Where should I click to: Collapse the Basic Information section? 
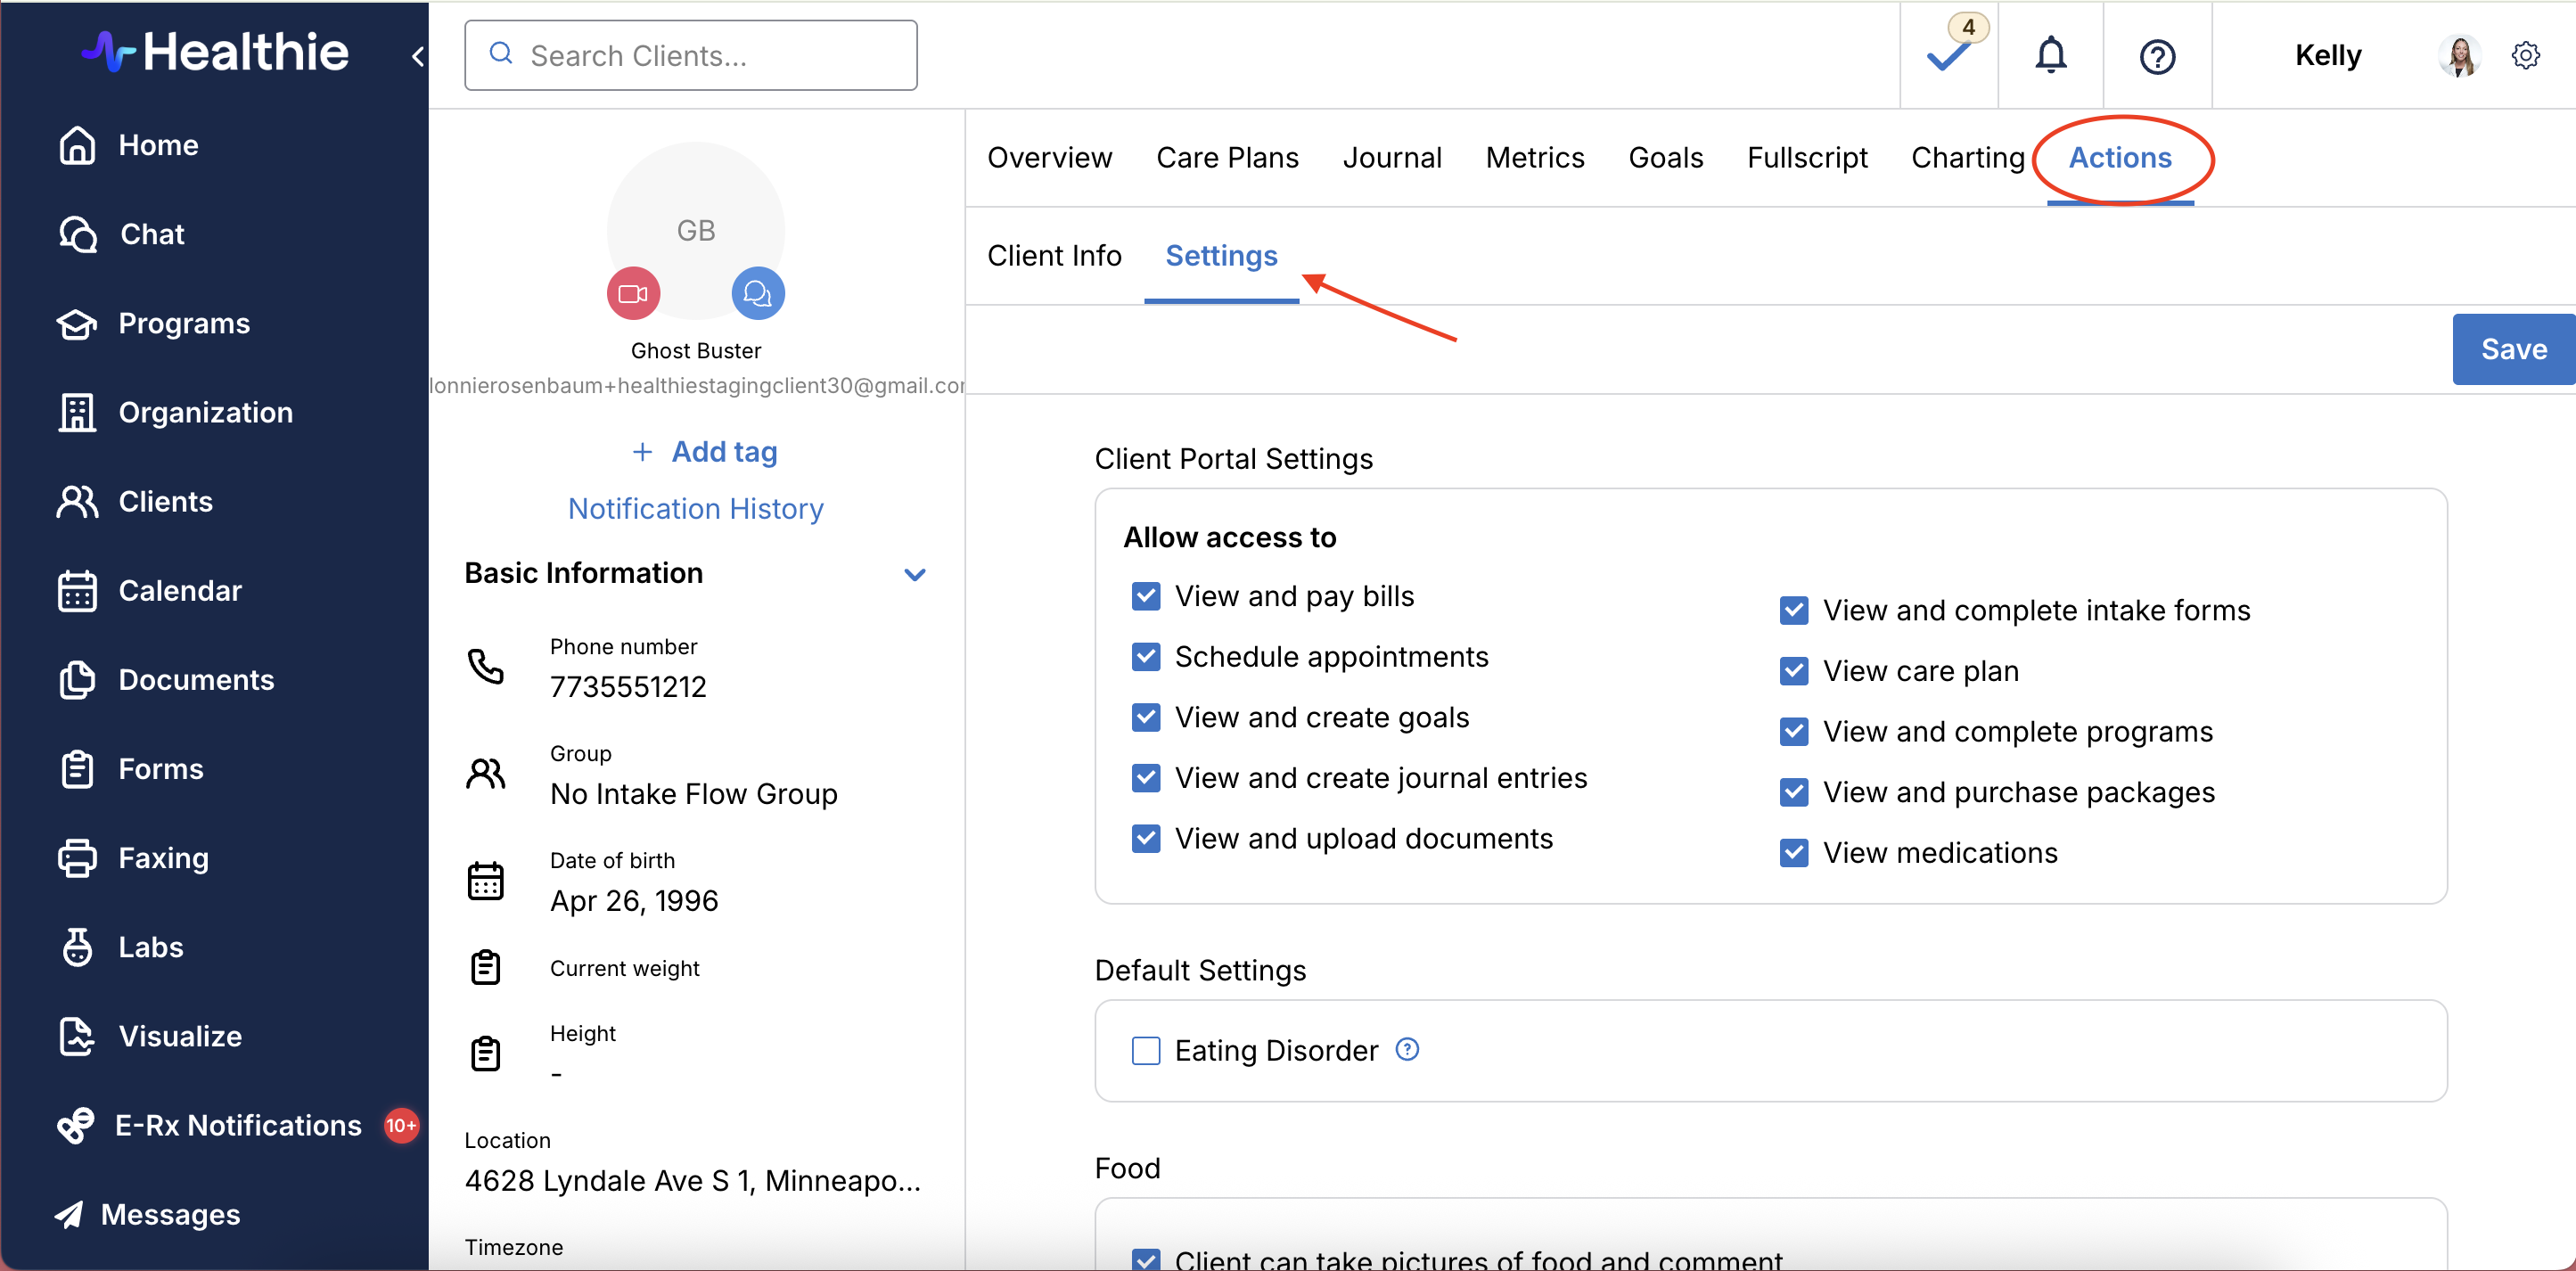(x=914, y=574)
